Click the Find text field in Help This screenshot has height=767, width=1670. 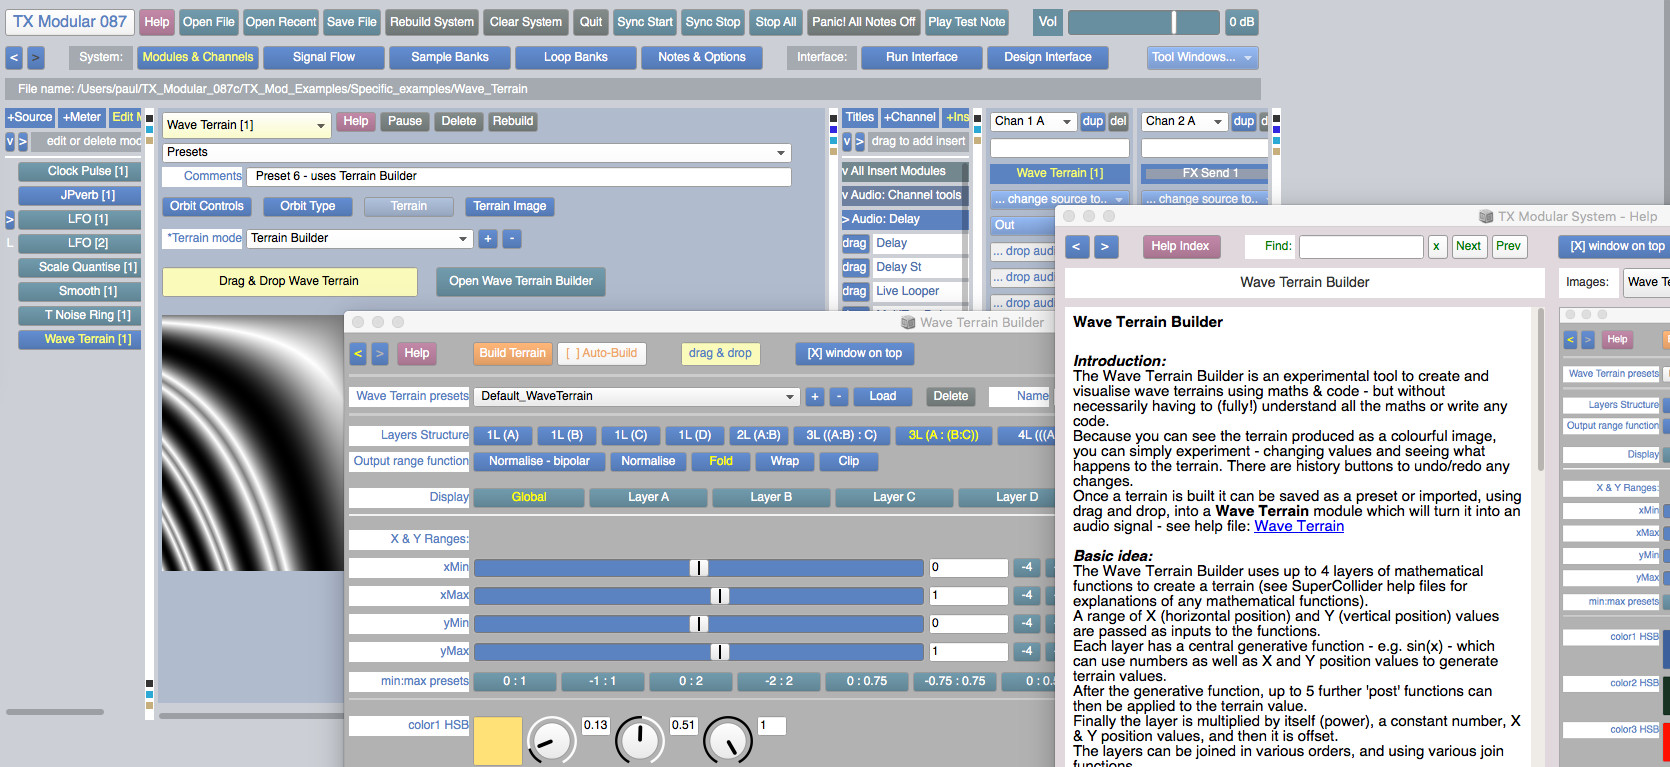(1360, 246)
